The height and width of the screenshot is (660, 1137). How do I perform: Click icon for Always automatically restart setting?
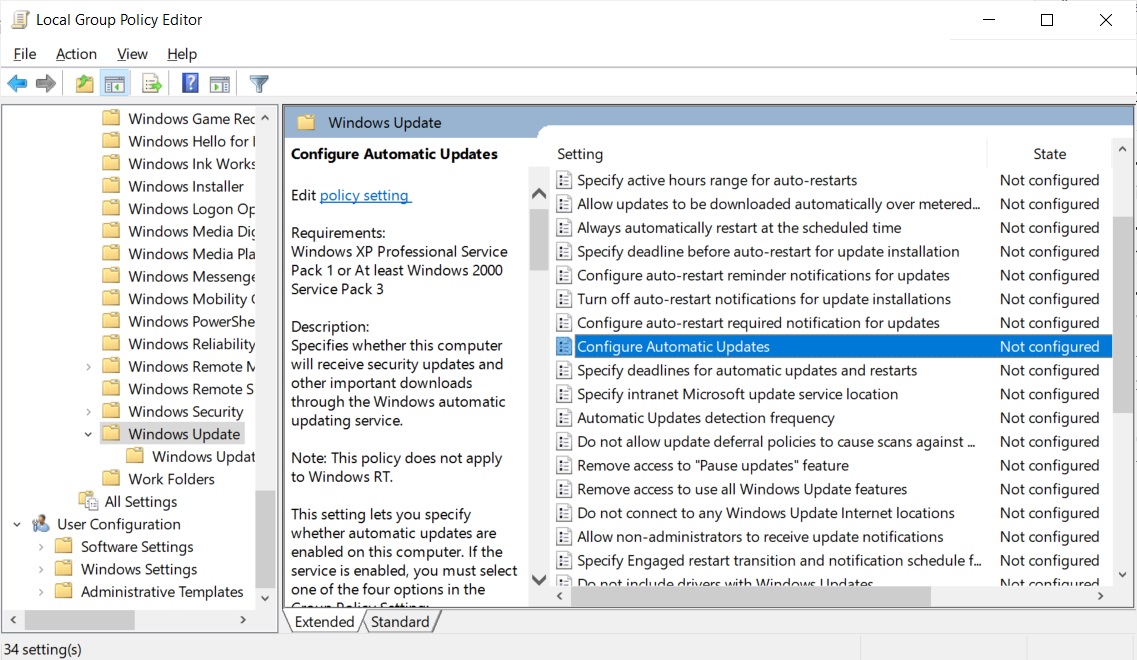(x=563, y=228)
